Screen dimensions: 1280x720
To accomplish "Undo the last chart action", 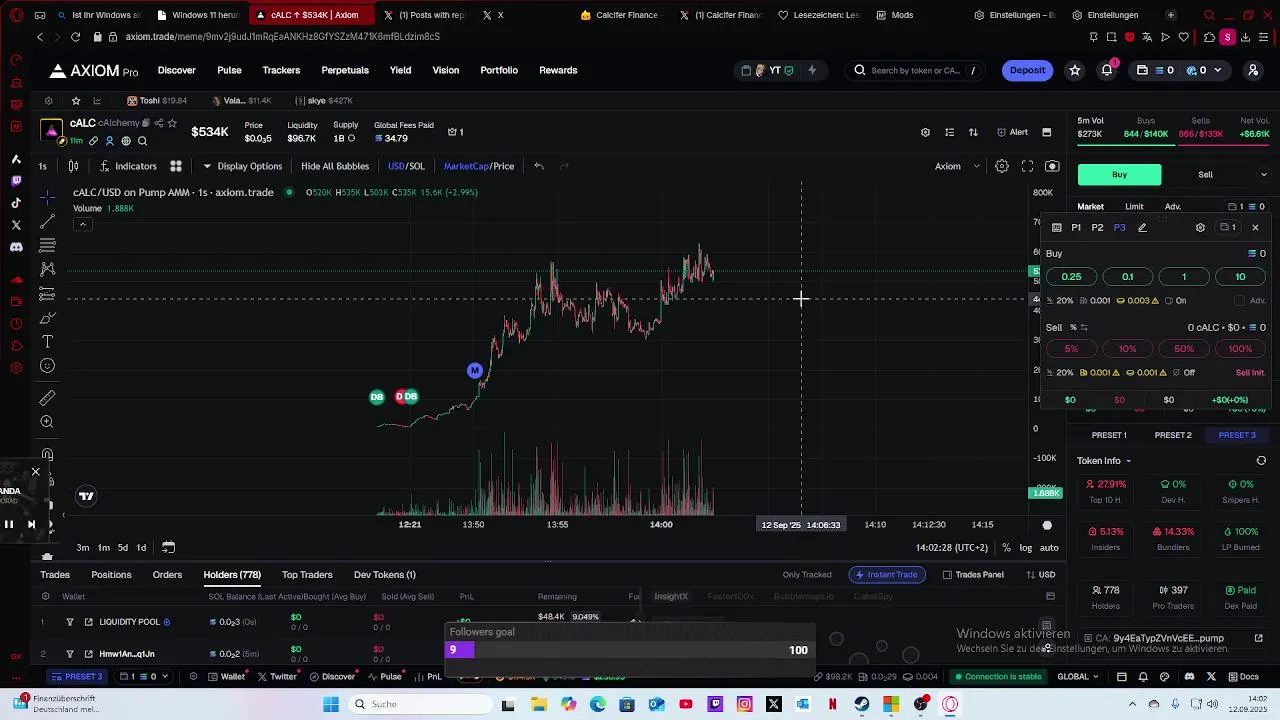I will tap(539, 166).
